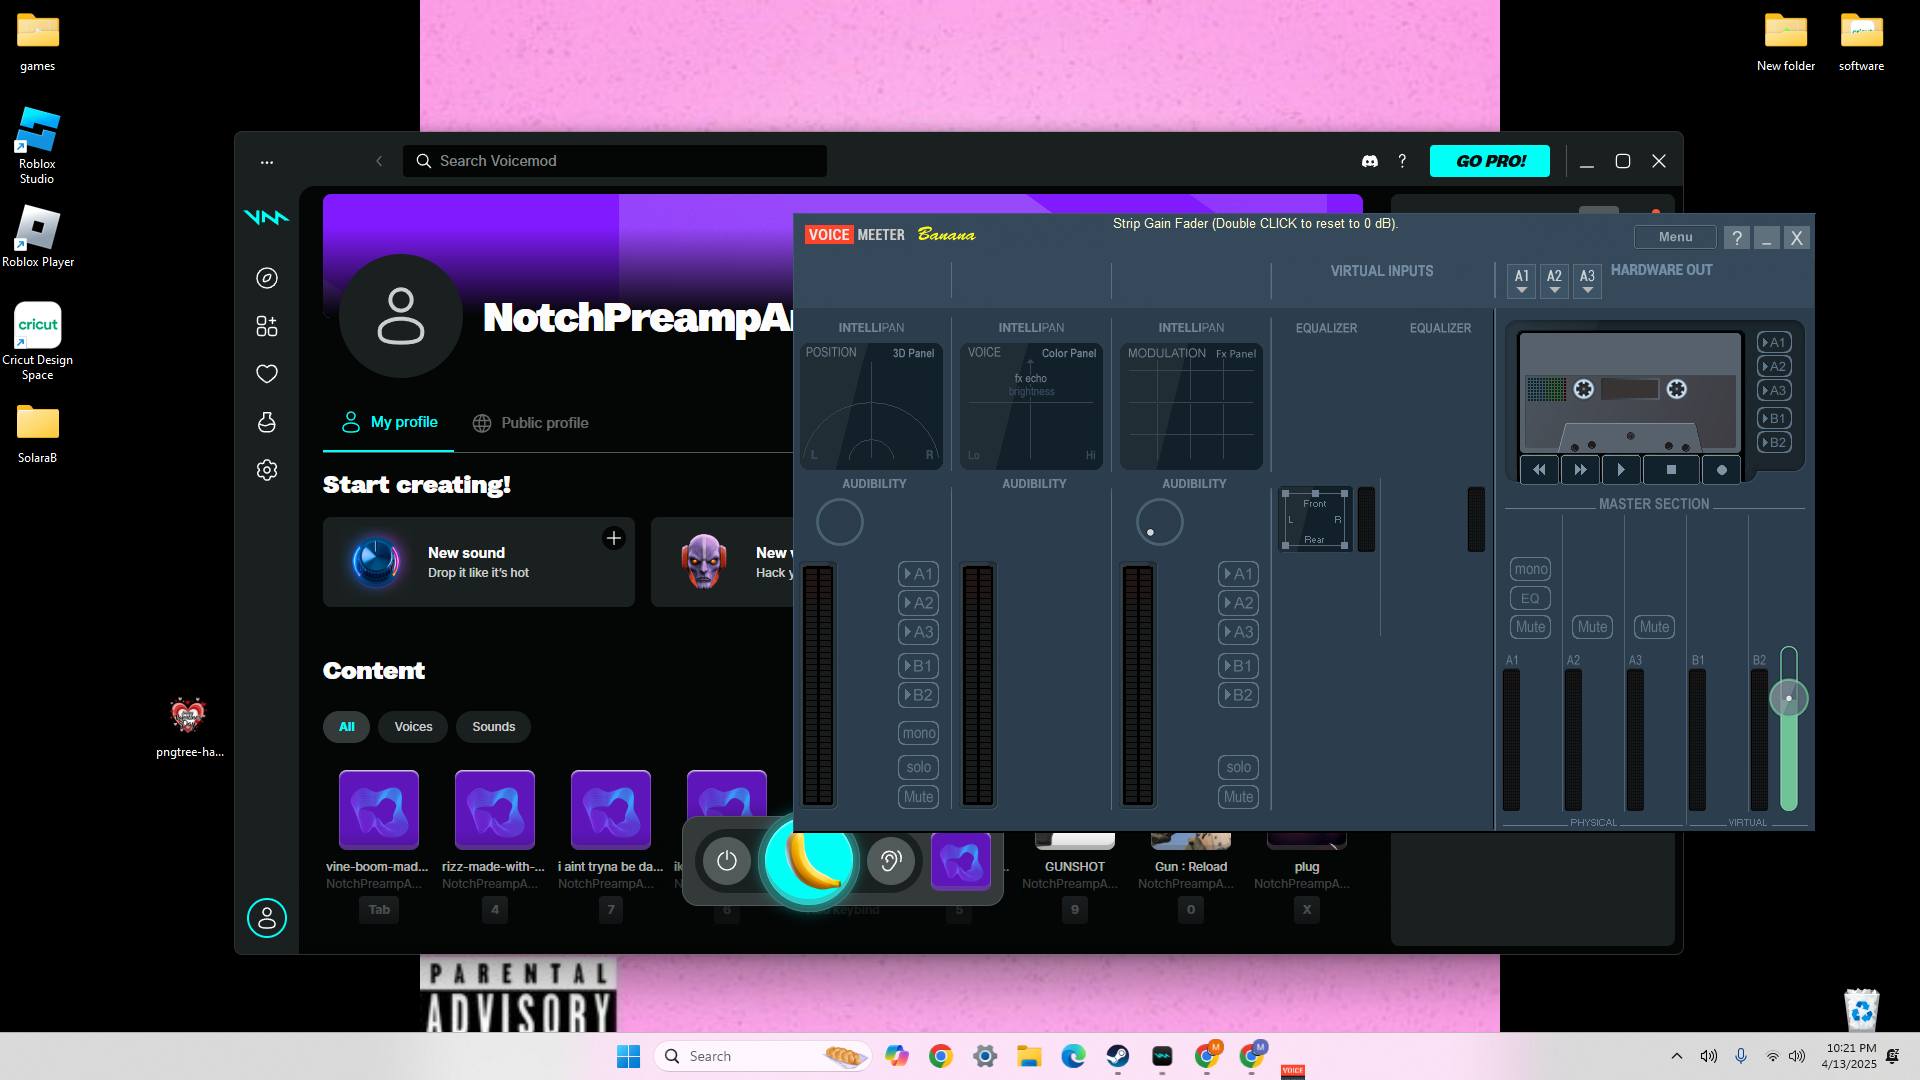
Task: Click the GO PRO! button
Action: [1489, 161]
